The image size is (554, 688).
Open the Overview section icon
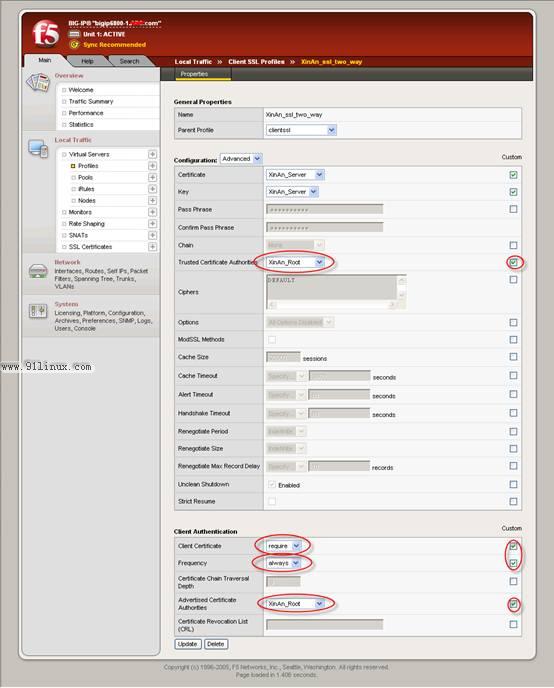(x=38, y=82)
